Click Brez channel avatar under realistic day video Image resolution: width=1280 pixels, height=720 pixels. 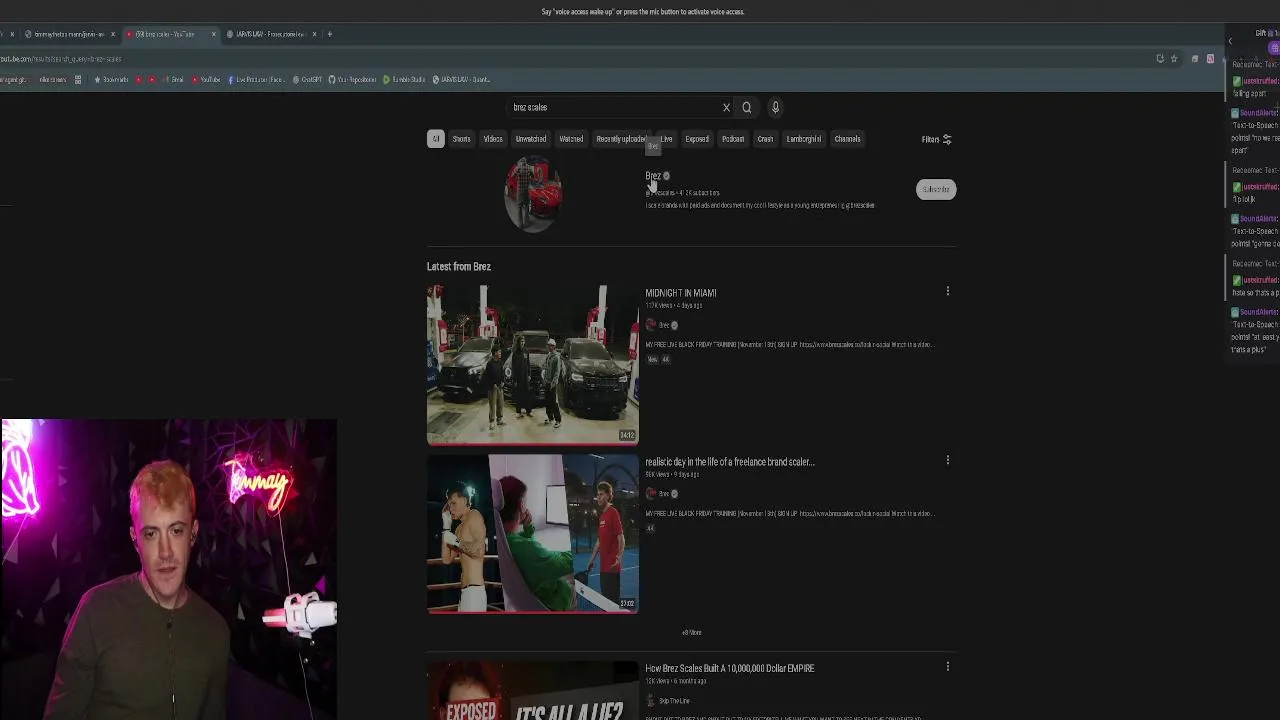coord(651,494)
